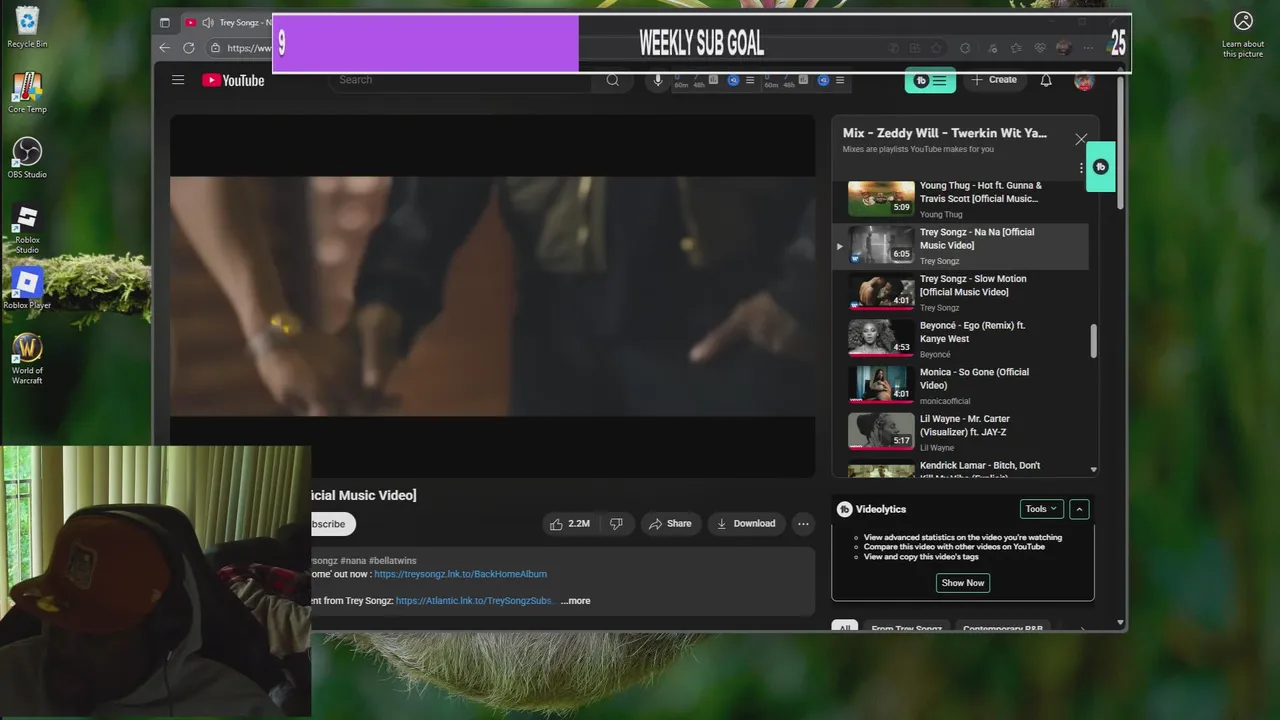This screenshot has width=1280, height=720.
Task: Download the video
Action: pos(746,523)
